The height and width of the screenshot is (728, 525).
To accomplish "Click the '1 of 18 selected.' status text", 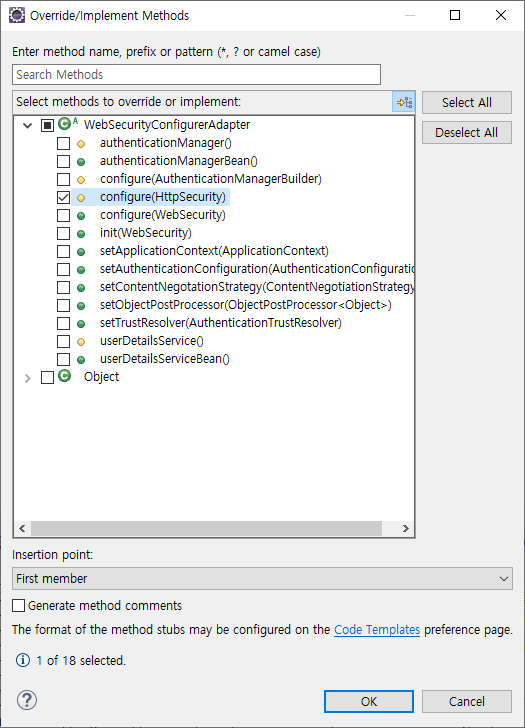I will click(81, 660).
